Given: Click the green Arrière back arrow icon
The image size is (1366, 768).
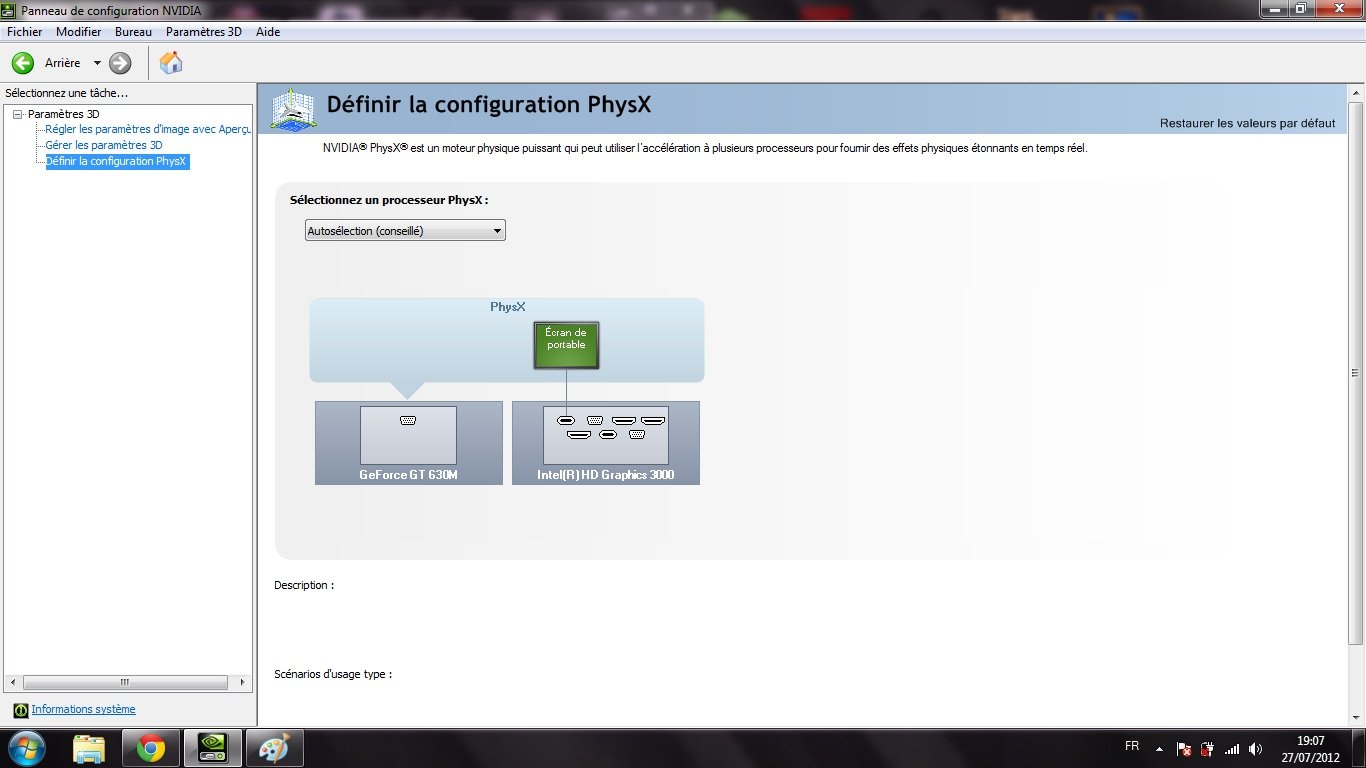Looking at the screenshot, I should pos(22,63).
